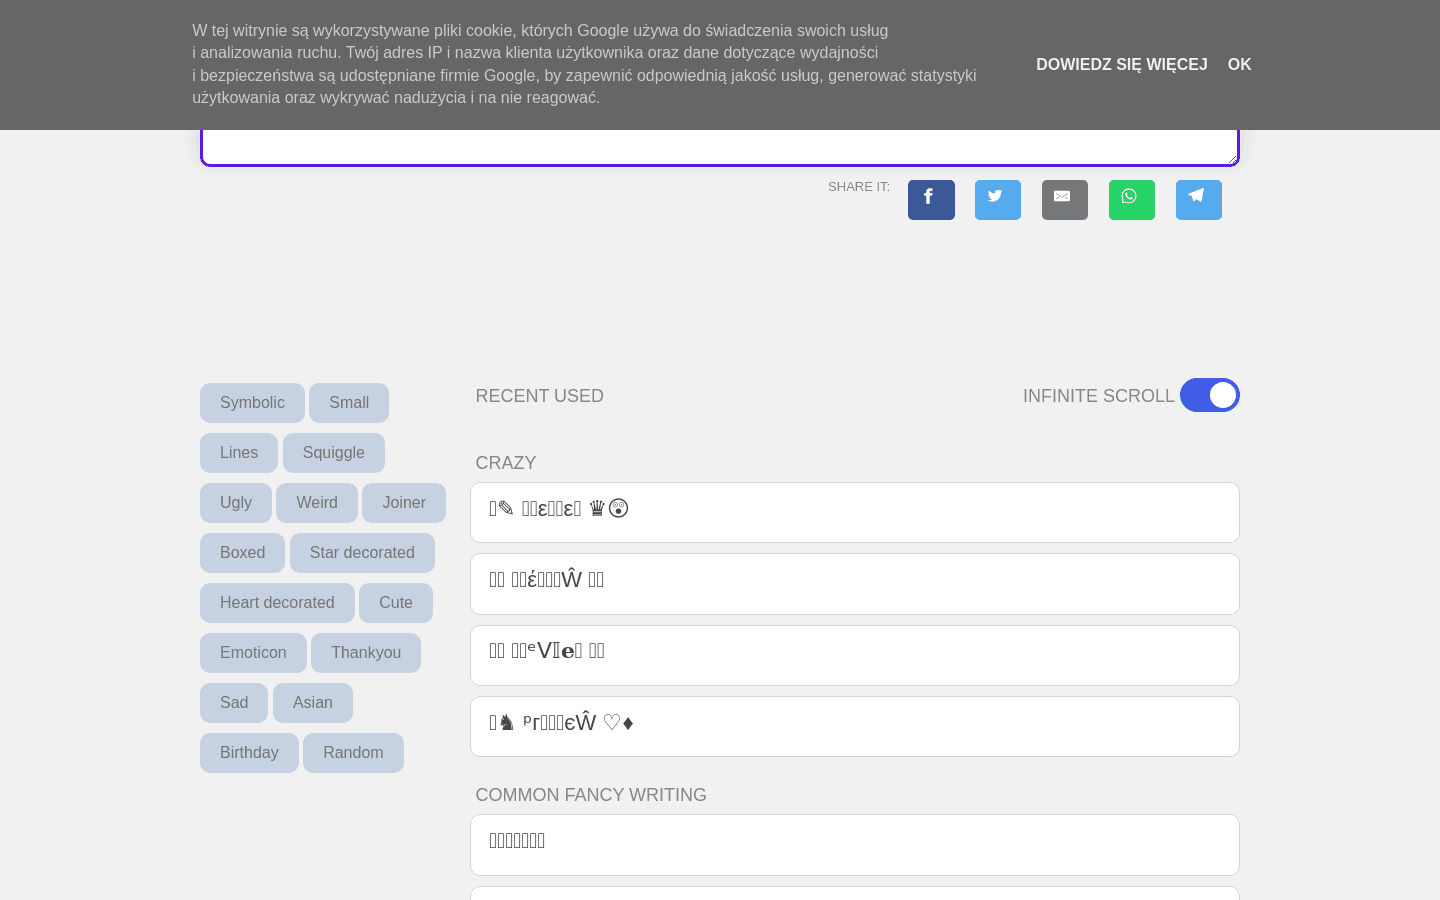Click inside the text input box
Screen dimensions: 1440x900
point(719,147)
